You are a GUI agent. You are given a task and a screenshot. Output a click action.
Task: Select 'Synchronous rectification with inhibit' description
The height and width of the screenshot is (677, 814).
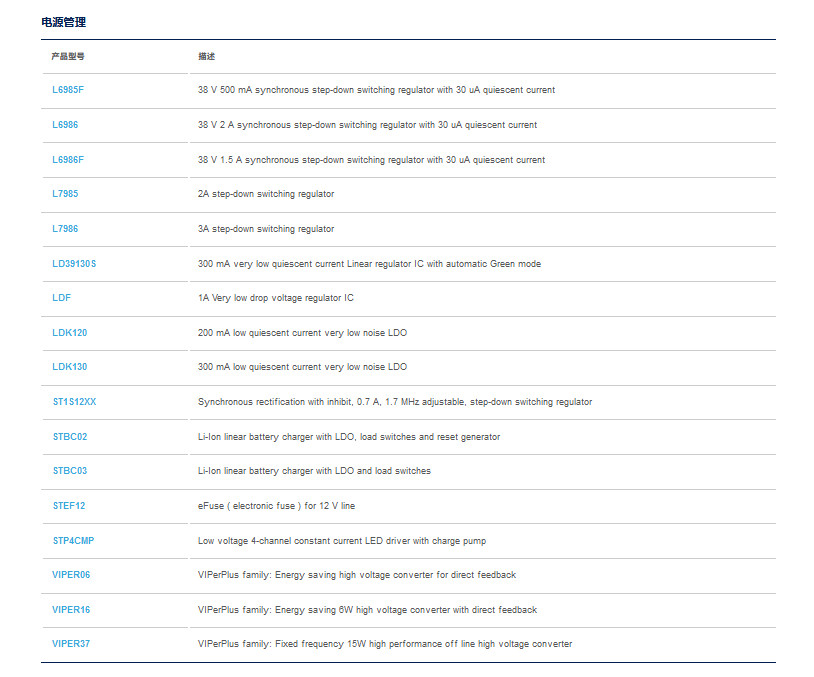tap(395, 402)
